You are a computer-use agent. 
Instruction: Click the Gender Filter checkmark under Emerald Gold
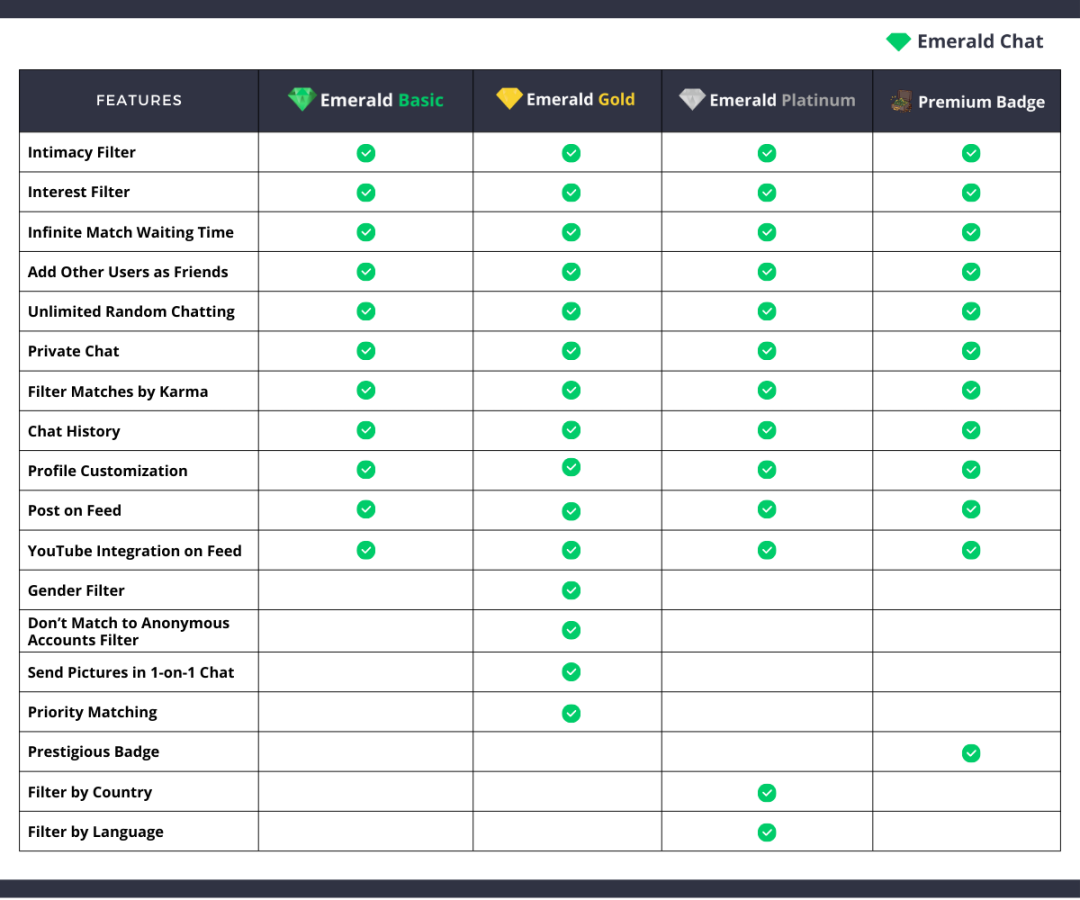tap(570, 590)
